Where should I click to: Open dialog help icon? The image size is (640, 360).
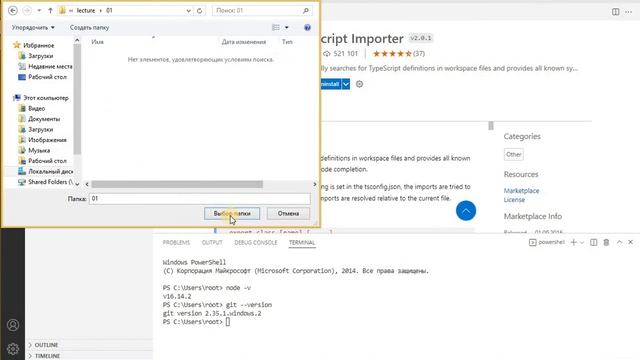(x=307, y=27)
